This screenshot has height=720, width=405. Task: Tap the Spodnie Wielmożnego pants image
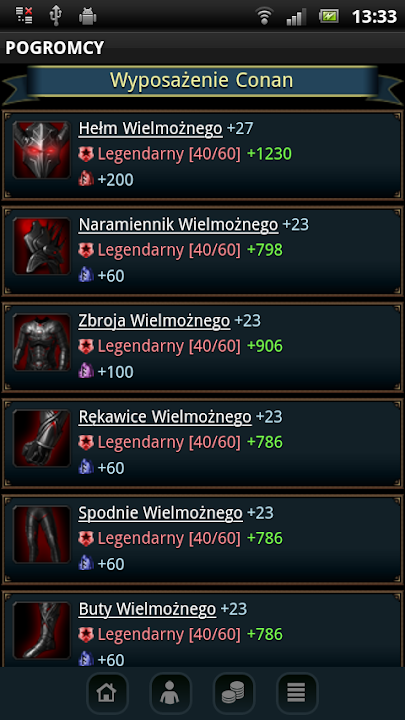click(42, 534)
